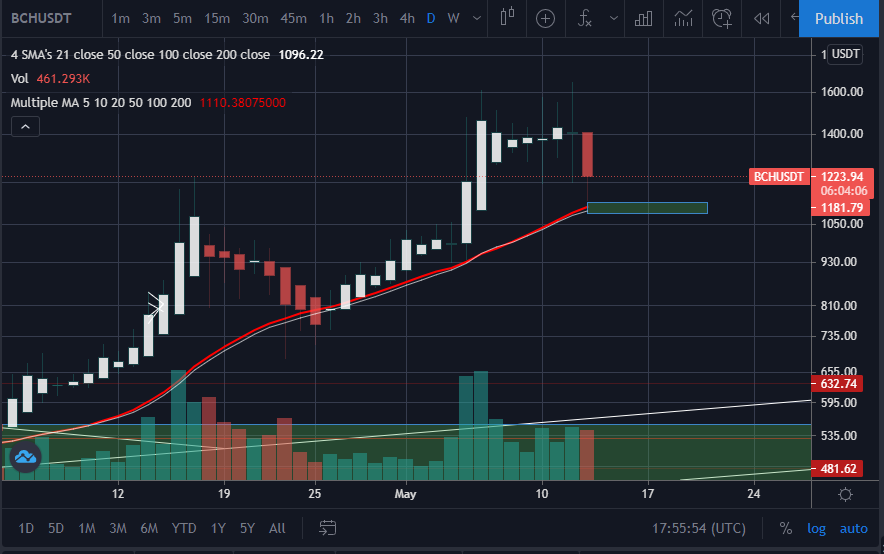
Task: Switch to 1m timeframe
Action: click(120, 19)
